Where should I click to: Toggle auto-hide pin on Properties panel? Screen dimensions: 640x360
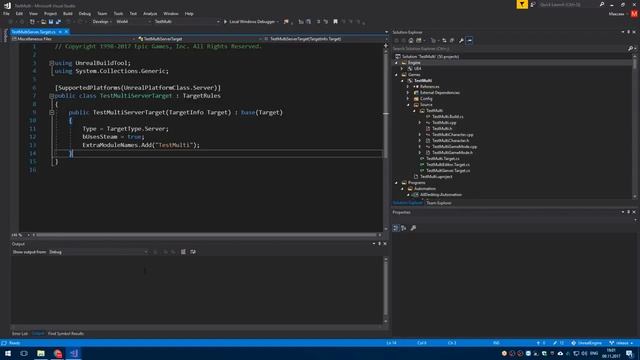coord(629,212)
